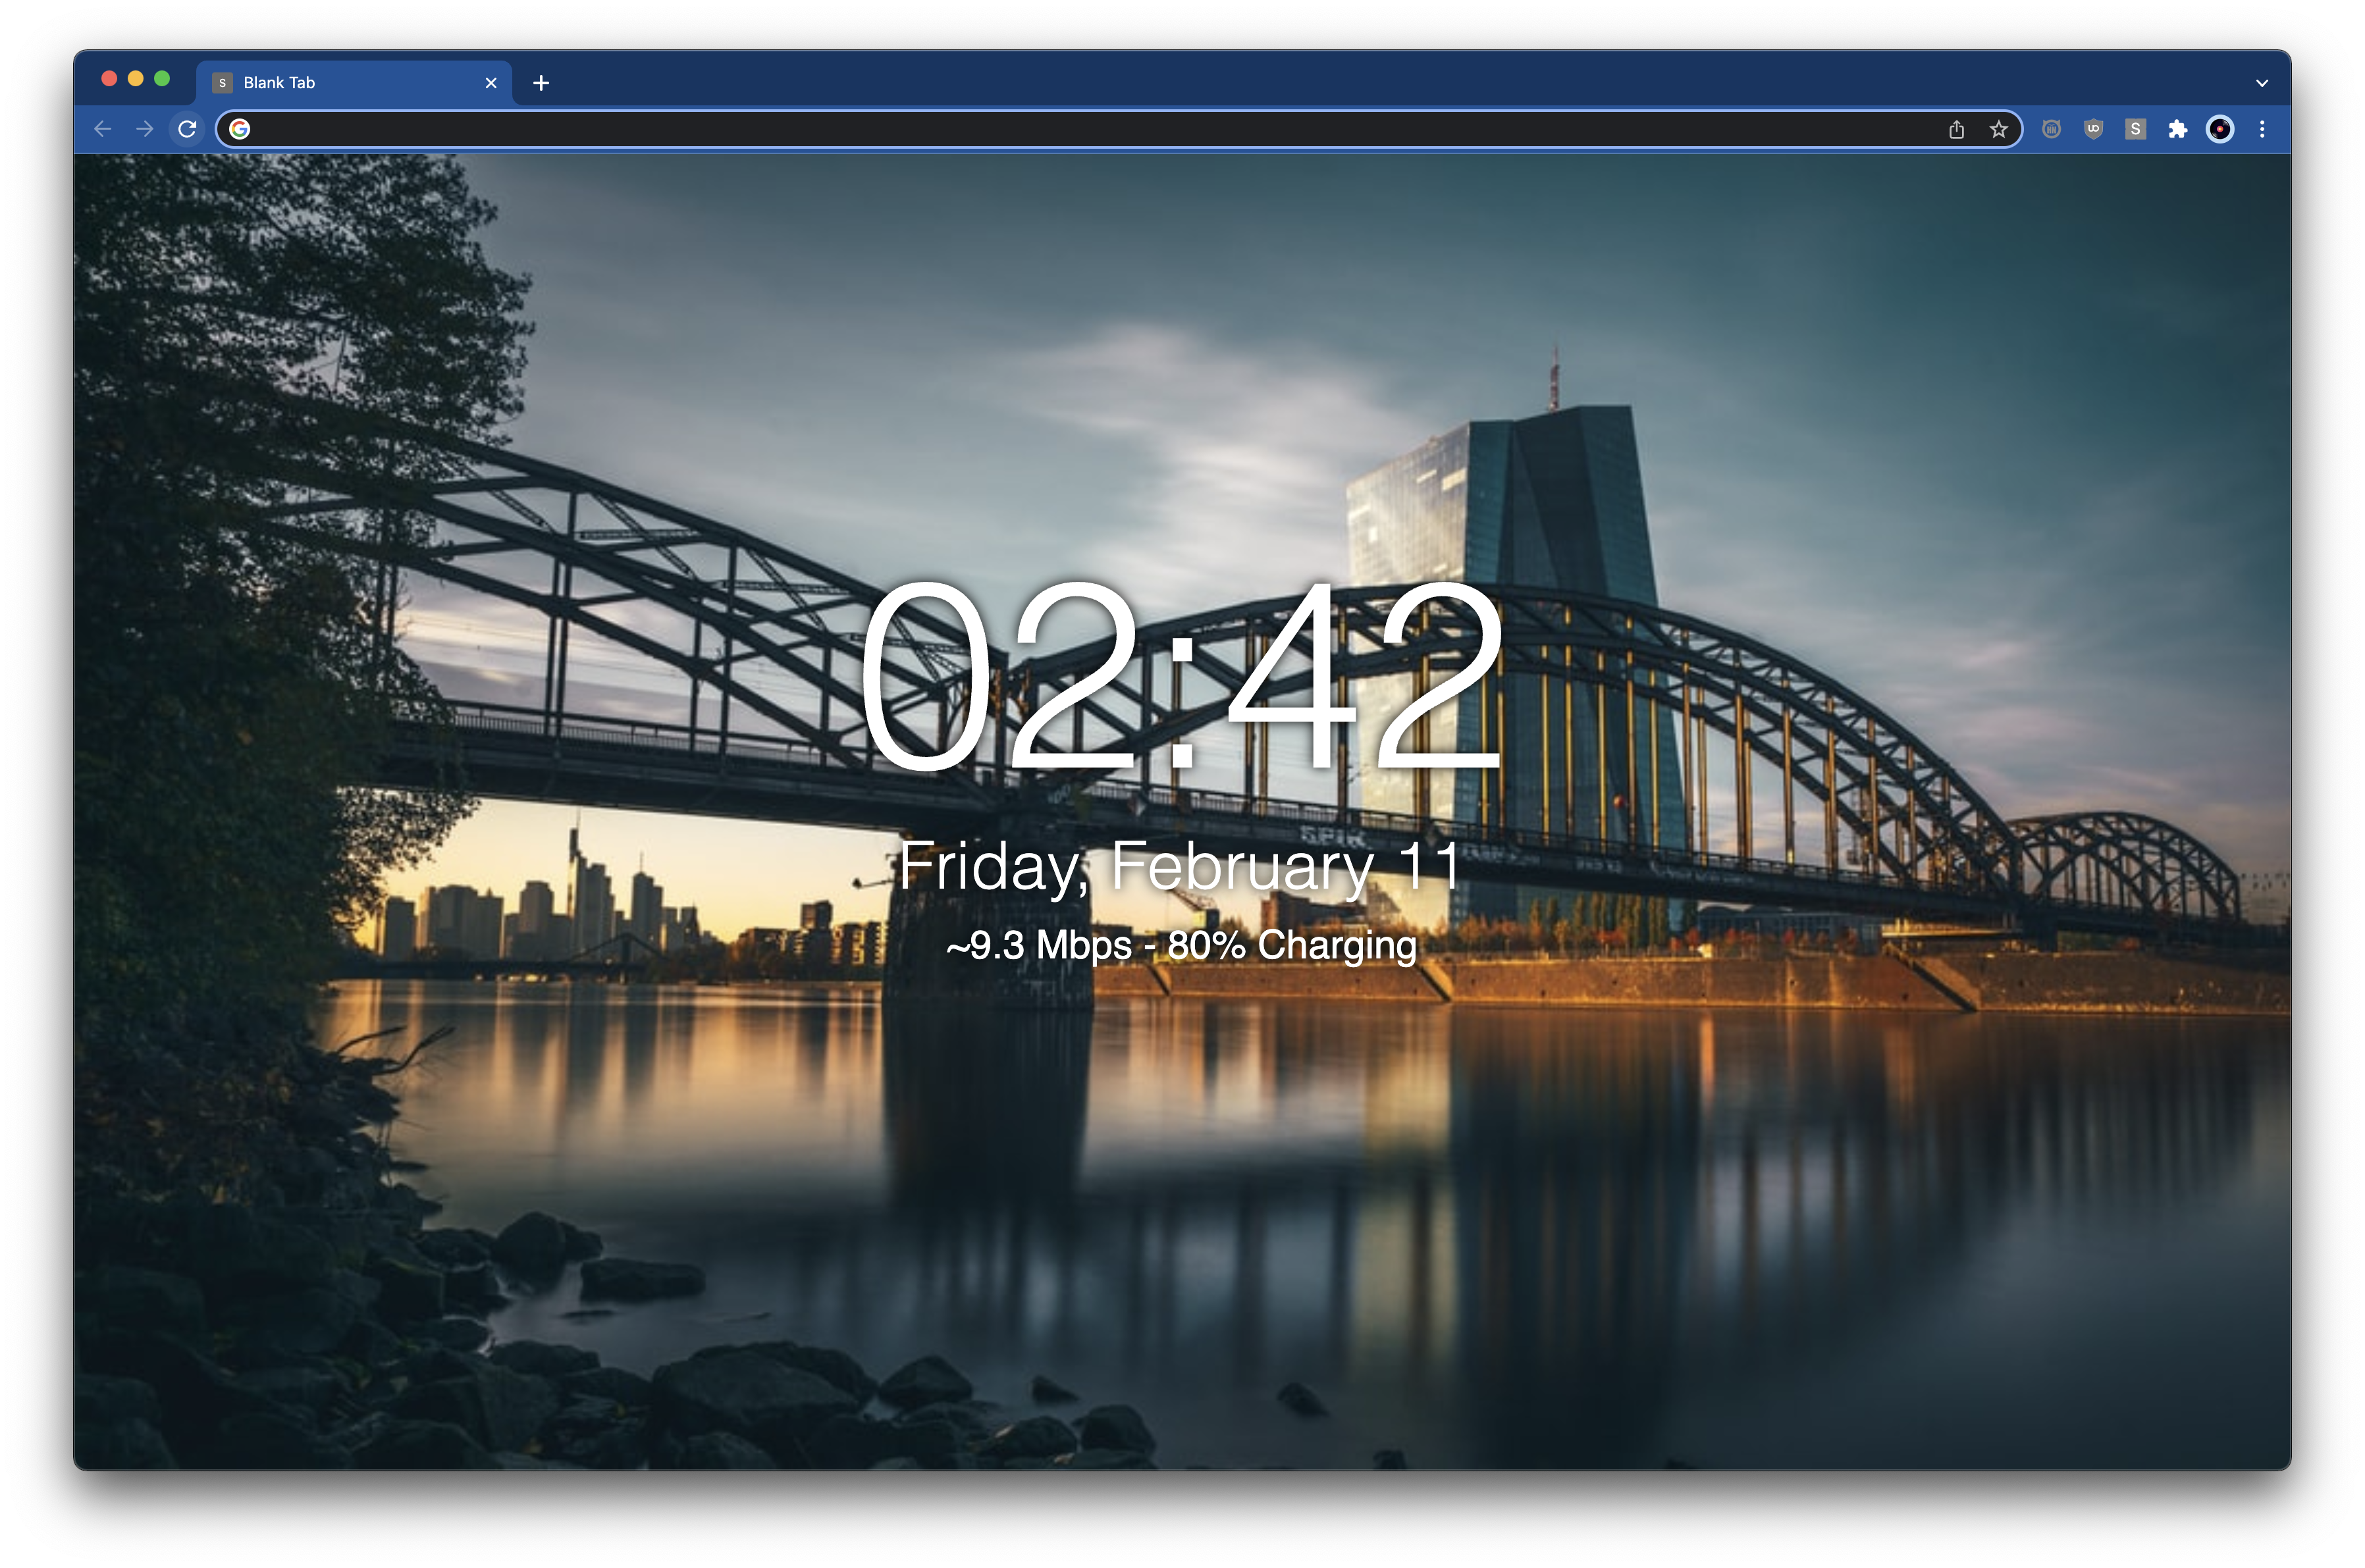Open the share page icon

pos(1956,129)
